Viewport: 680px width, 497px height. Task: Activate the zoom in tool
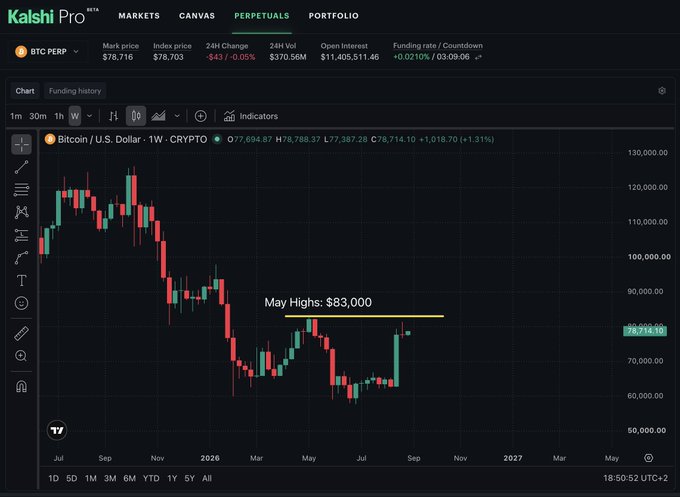point(21,356)
